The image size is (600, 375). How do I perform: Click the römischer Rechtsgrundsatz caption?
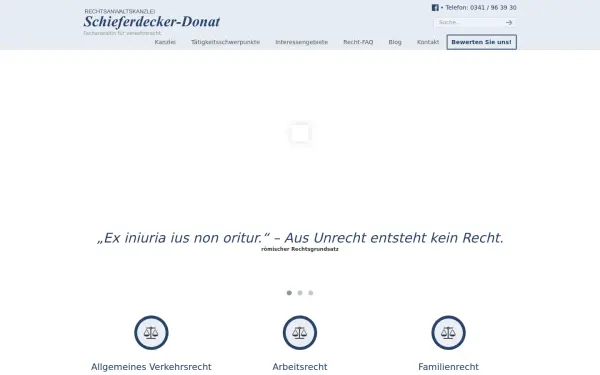(x=300, y=249)
